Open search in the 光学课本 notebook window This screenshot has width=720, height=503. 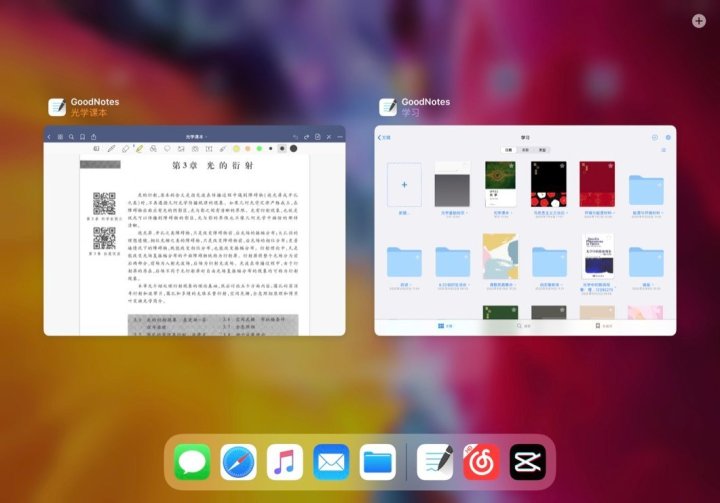click(71, 137)
